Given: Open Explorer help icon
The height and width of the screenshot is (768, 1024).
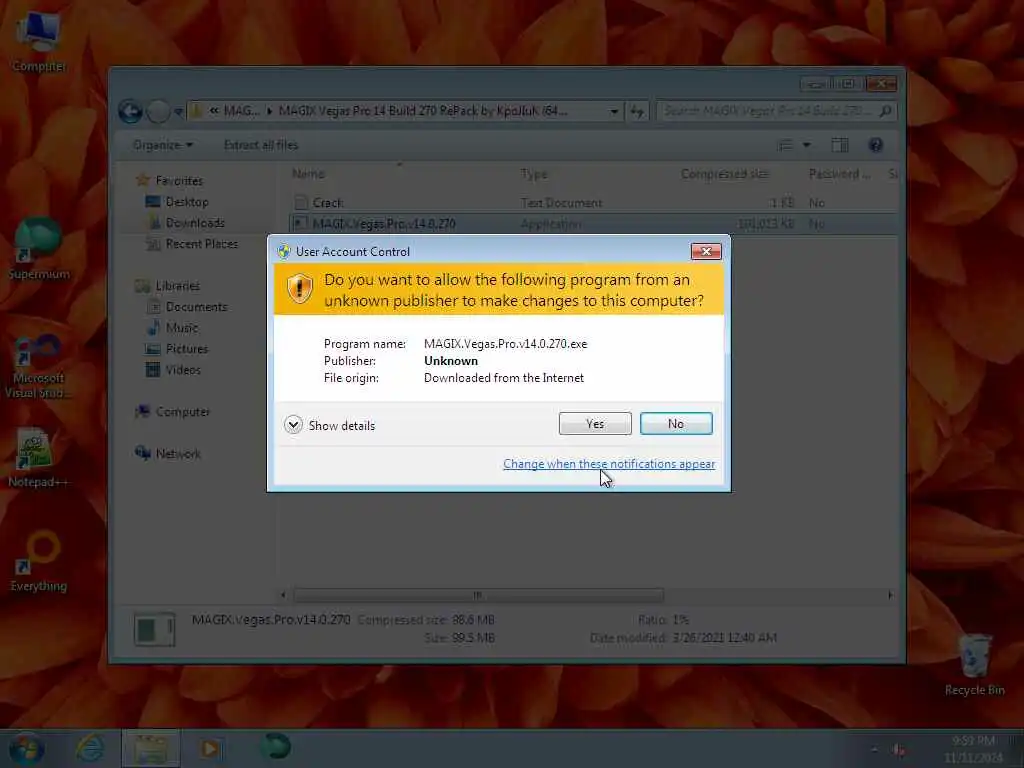Looking at the screenshot, I should coord(876,145).
